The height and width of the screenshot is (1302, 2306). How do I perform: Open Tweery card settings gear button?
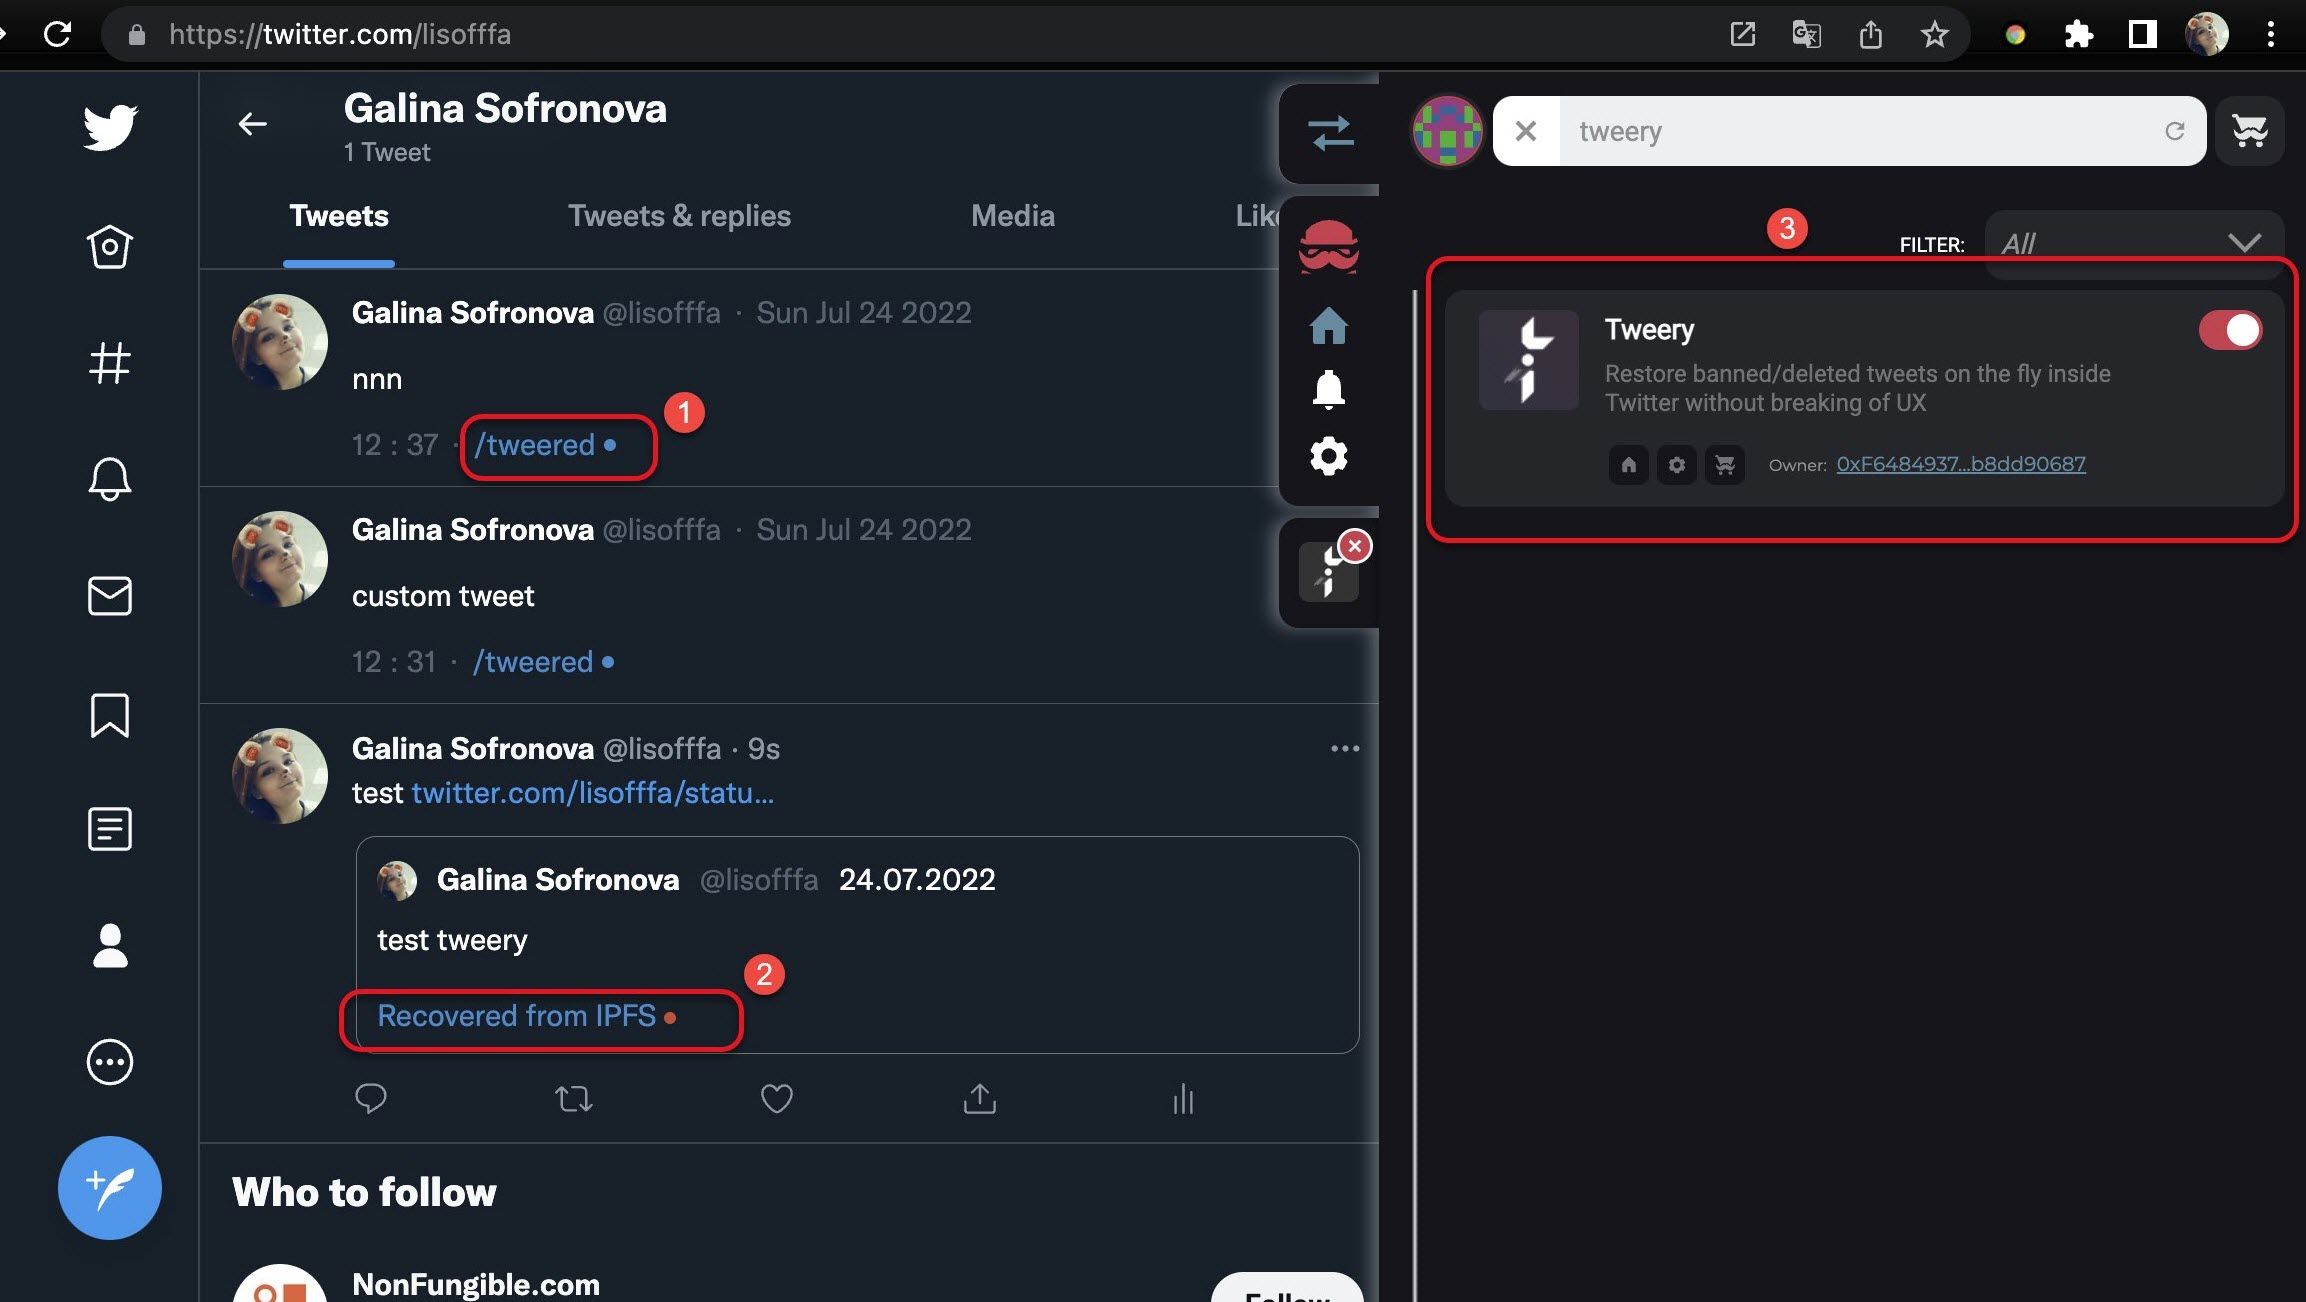click(x=1677, y=465)
